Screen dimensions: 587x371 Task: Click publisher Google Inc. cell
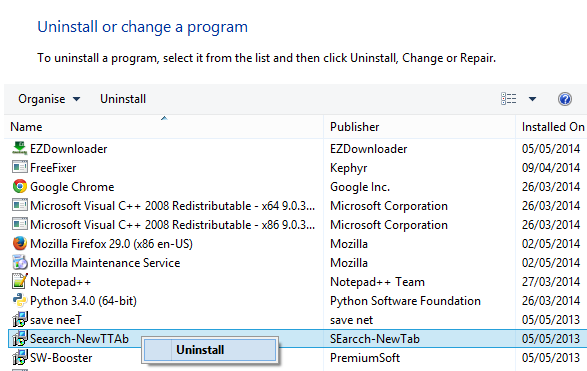click(x=360, y=187)
